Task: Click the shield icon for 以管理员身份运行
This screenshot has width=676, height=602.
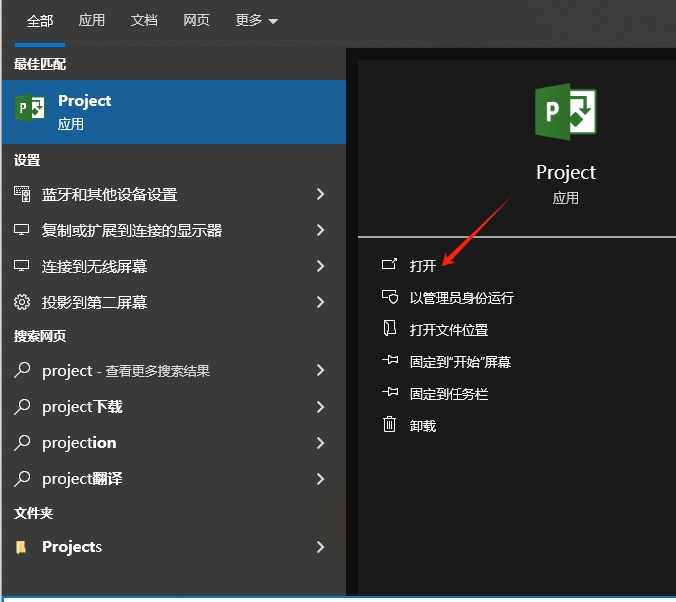Action: click(390, 296)
